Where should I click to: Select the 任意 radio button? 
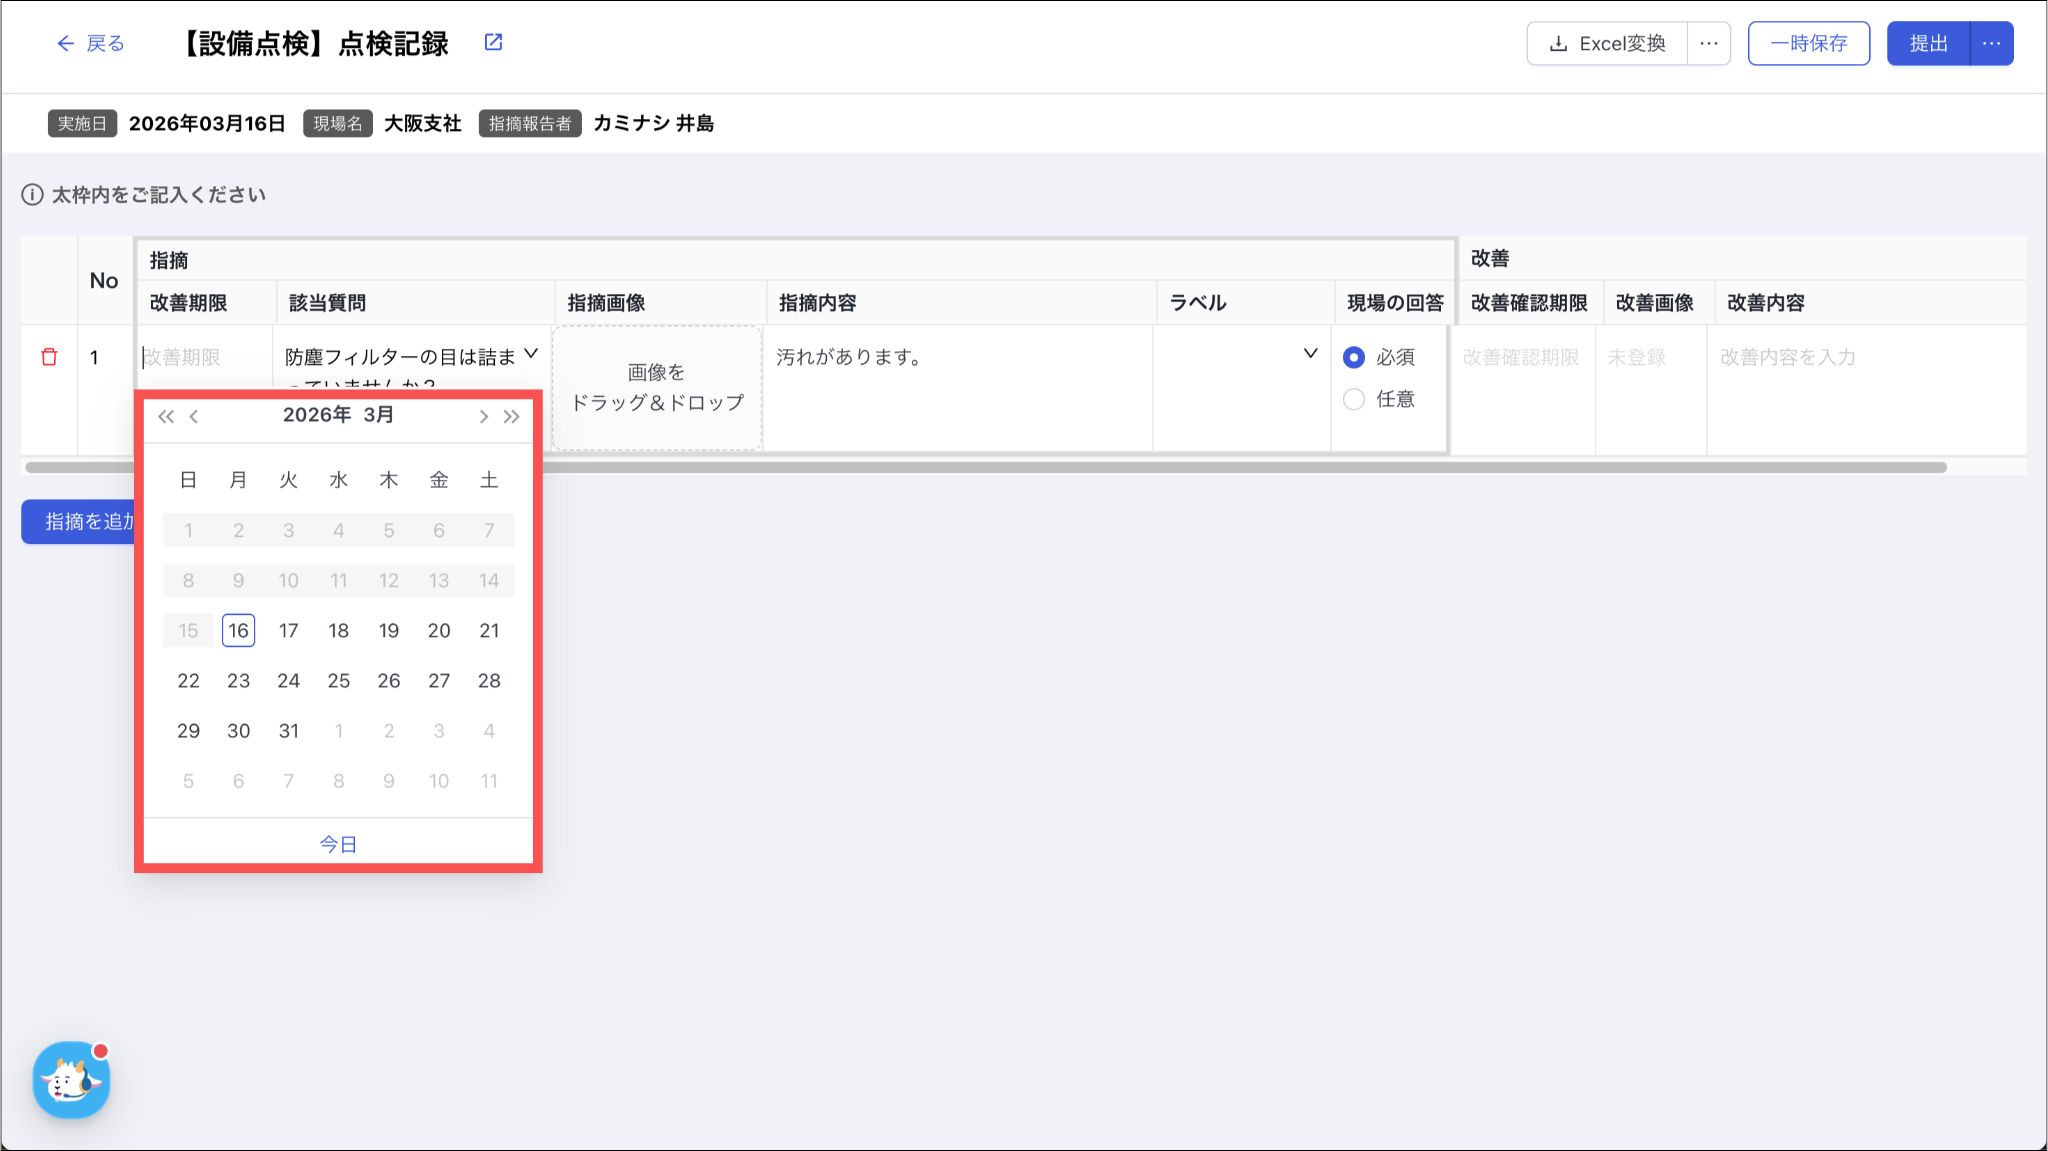click(1354, 399)
